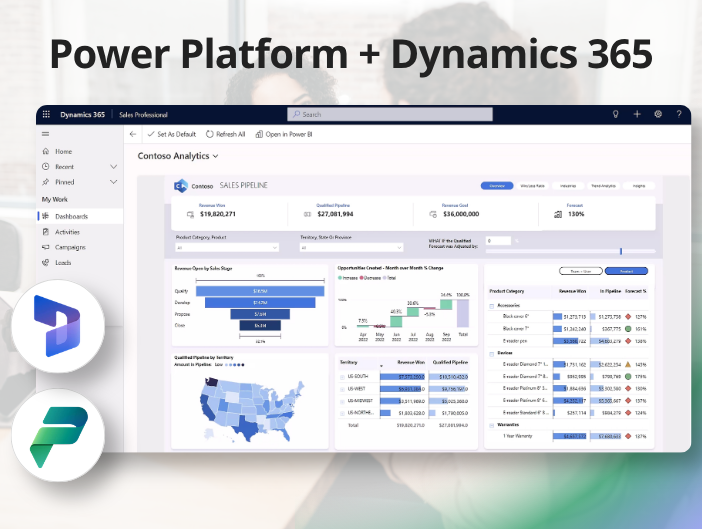Open Campaigns in sidebar
This screenshot has width=702, height=529.
(81, 247)
